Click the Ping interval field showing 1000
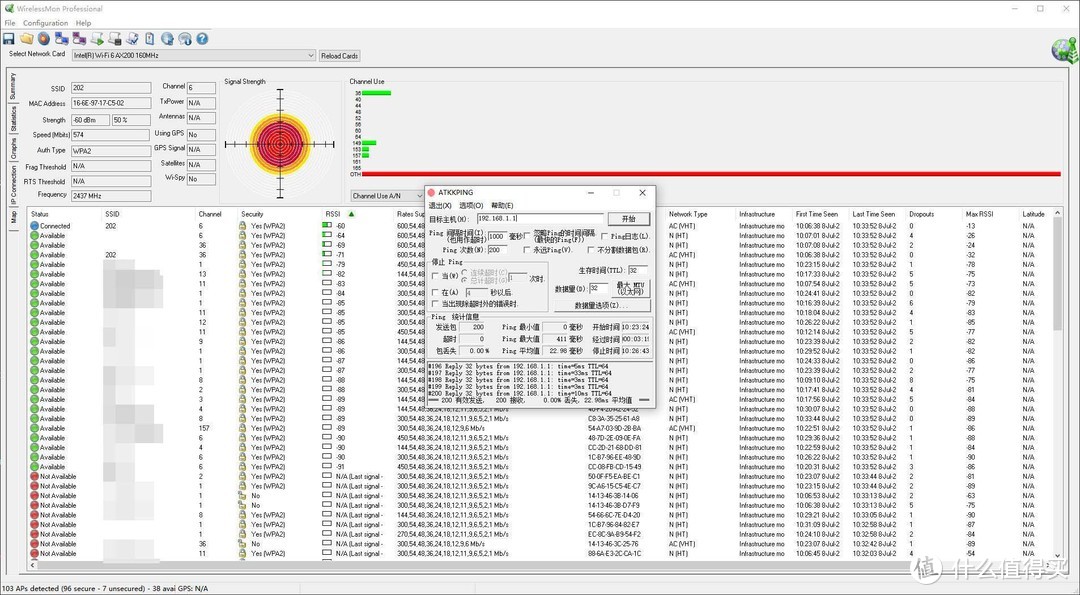This screenshot has width=1080, height=595. (x=497, y=236)
